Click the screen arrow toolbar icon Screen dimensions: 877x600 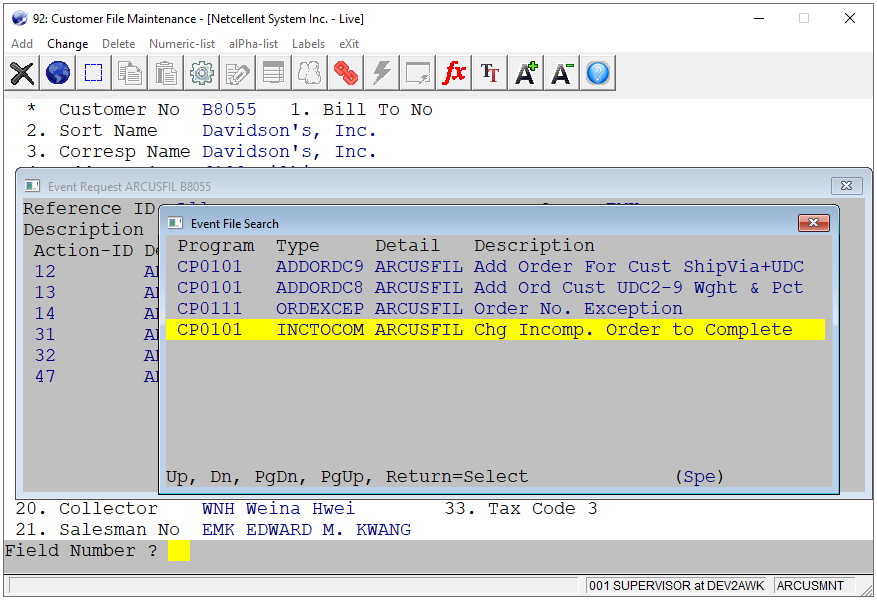(417, 73)
